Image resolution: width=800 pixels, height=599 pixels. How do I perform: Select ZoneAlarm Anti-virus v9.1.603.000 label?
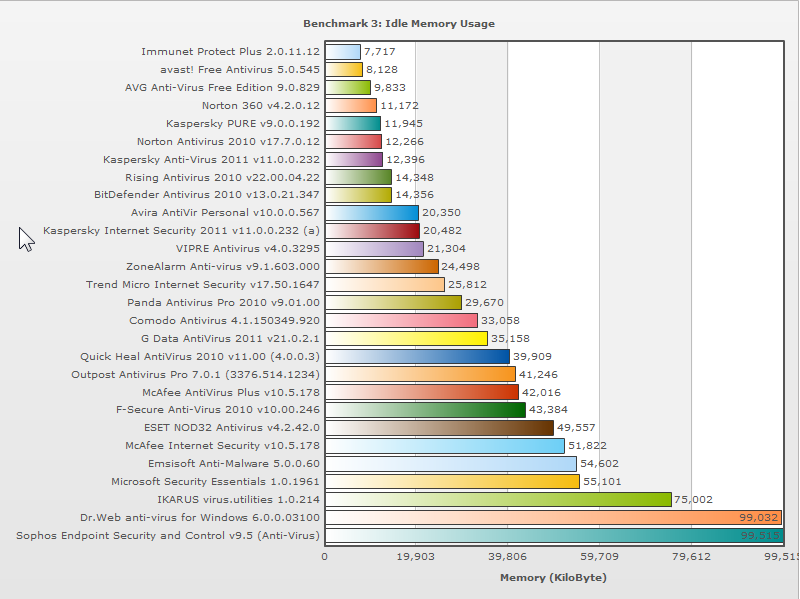click(x=223, y=266)
